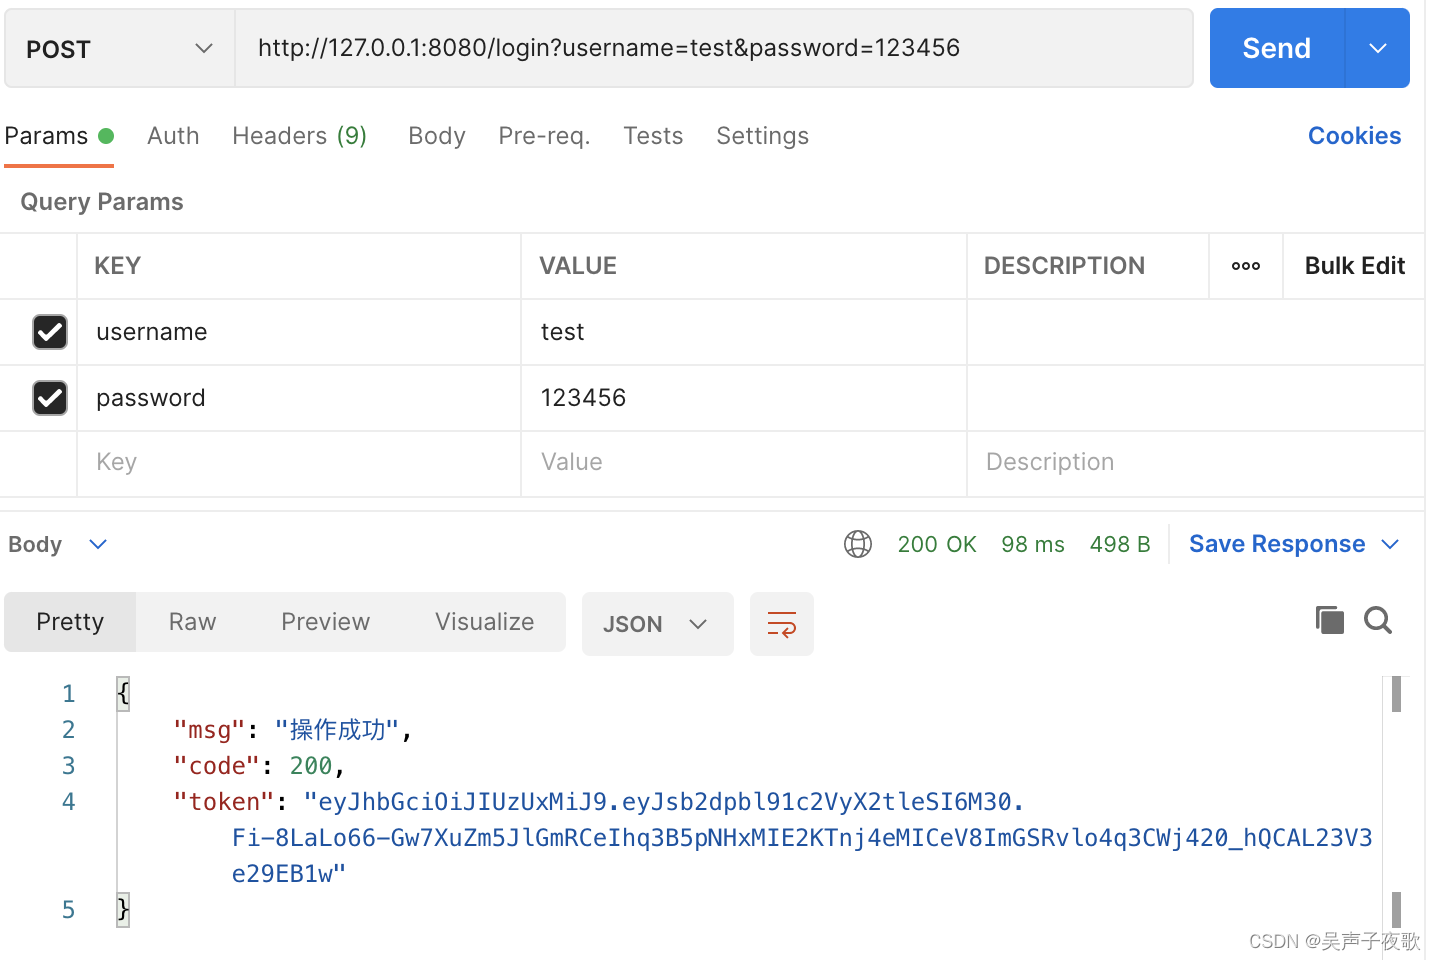The image size is (1436, 960).
Task: Click Save Response
Action: [1277, 544]
